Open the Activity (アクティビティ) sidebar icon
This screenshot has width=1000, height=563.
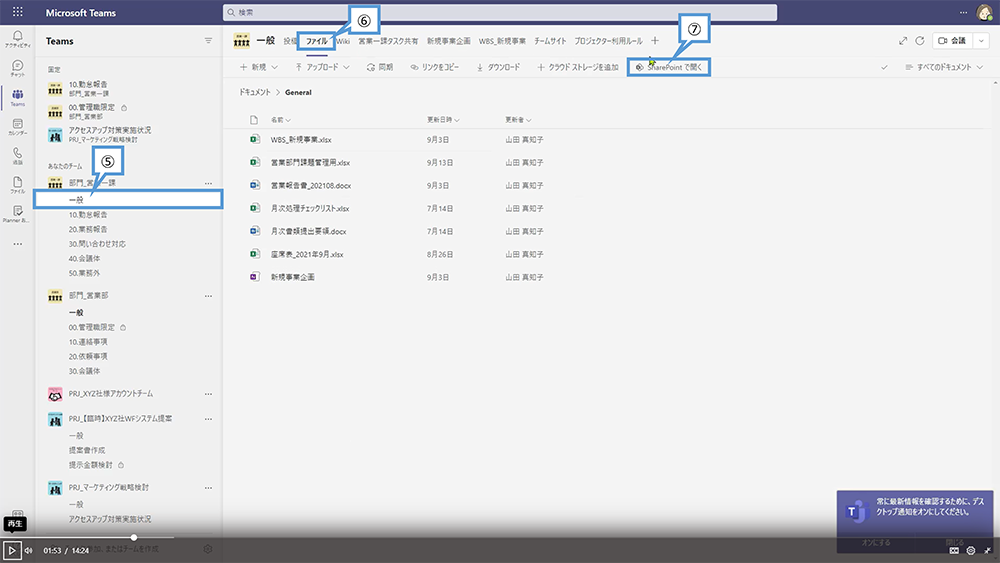coord(17,39)
